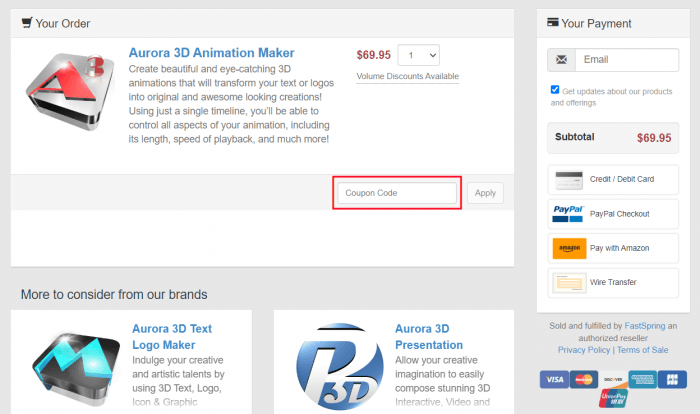This screenshot has width=700, height=414.
Task: Click the Email input field
Action: tap(627, 60)
